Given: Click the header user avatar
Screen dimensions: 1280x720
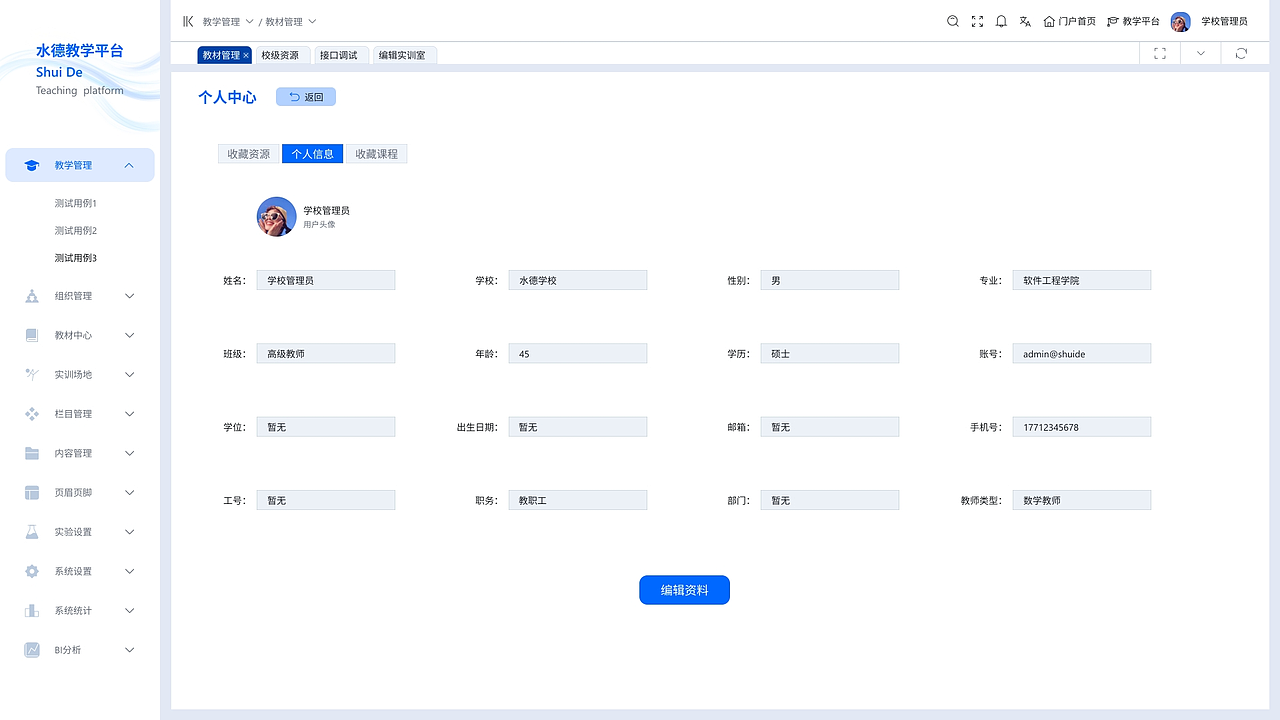Looking at the screenshot, I should [x=1180, y=21].
